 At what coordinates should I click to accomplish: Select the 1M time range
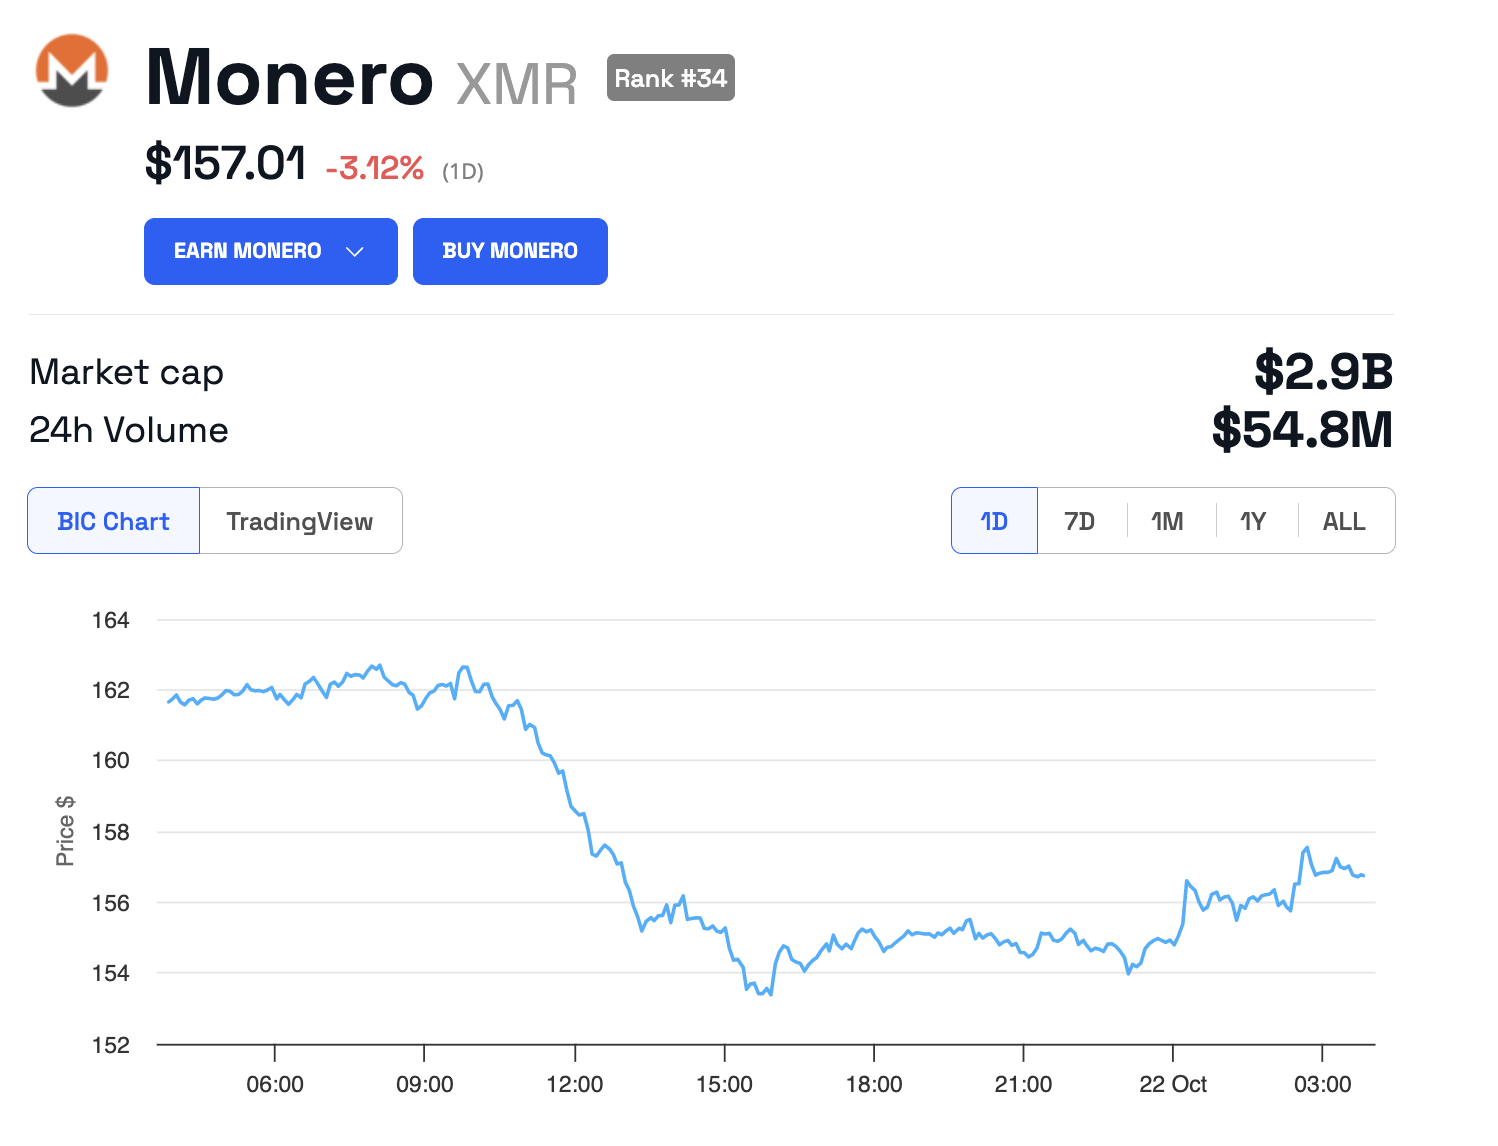coord(1167,520)
